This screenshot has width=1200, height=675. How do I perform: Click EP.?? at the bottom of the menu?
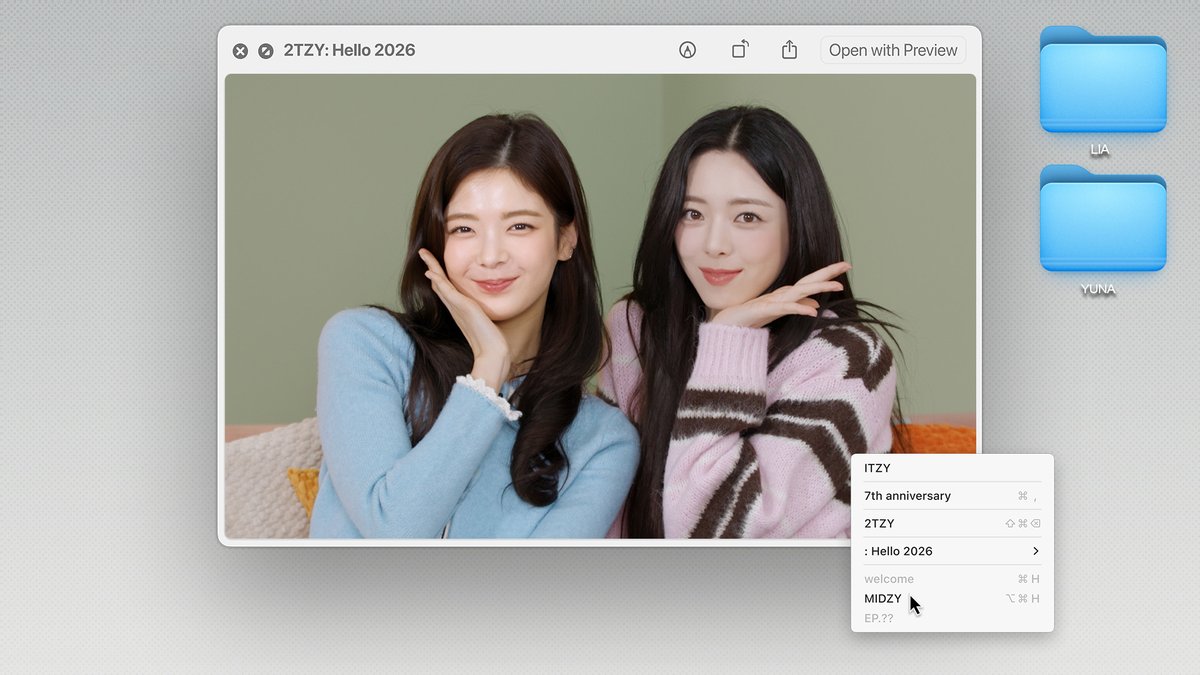(879, 618)
